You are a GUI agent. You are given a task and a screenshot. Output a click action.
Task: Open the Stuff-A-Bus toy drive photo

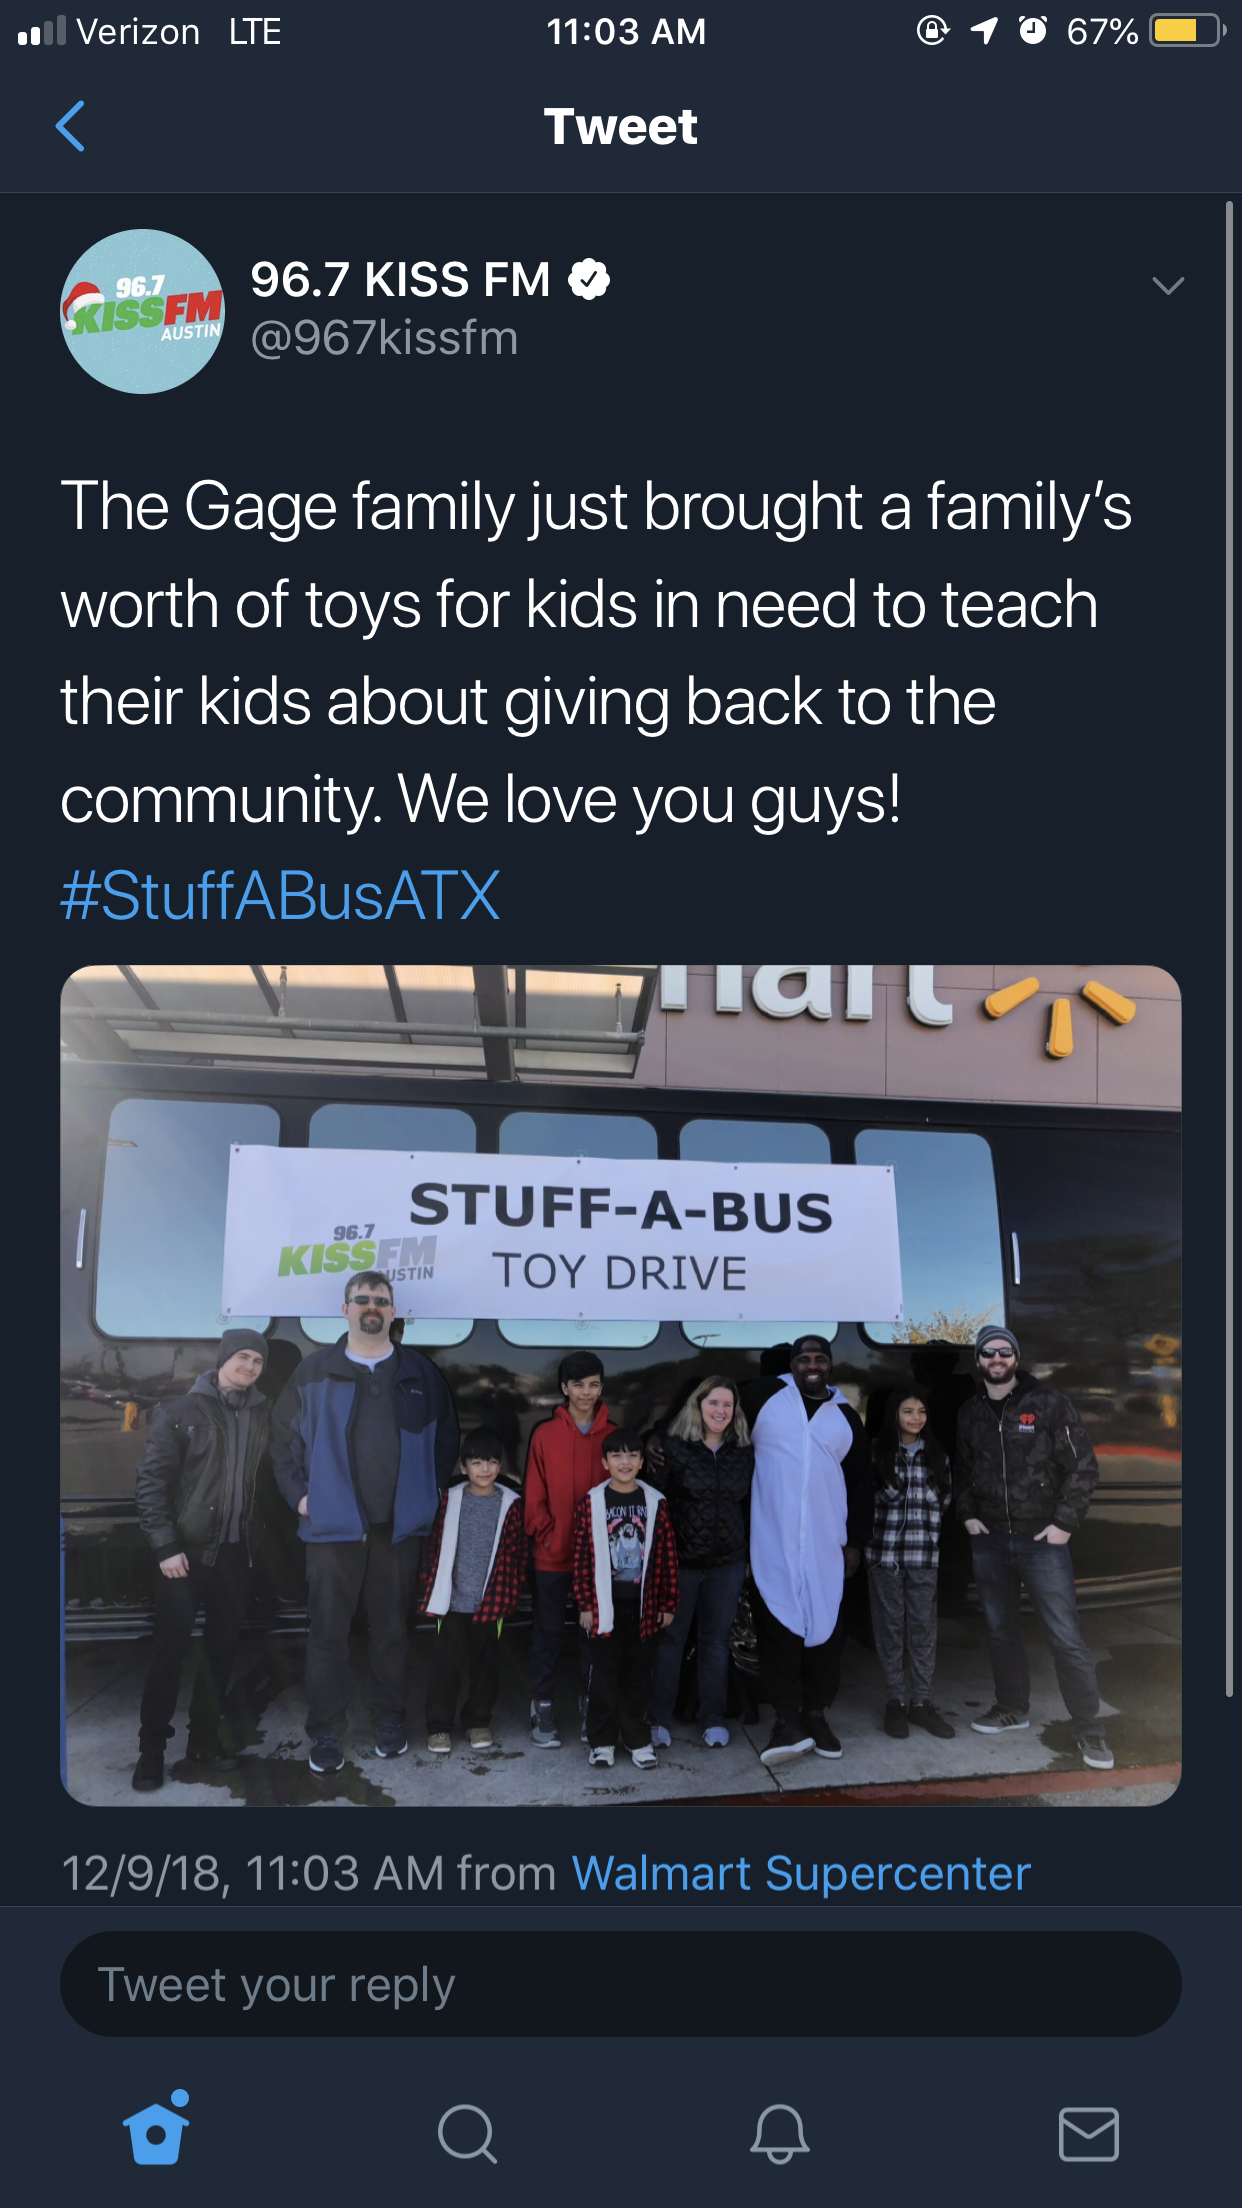click(621, 1385)
